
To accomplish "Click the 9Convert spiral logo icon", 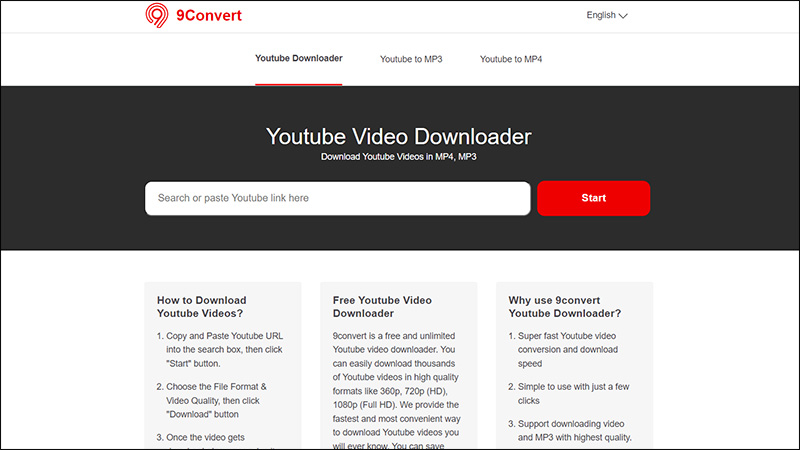I will 157,15.
